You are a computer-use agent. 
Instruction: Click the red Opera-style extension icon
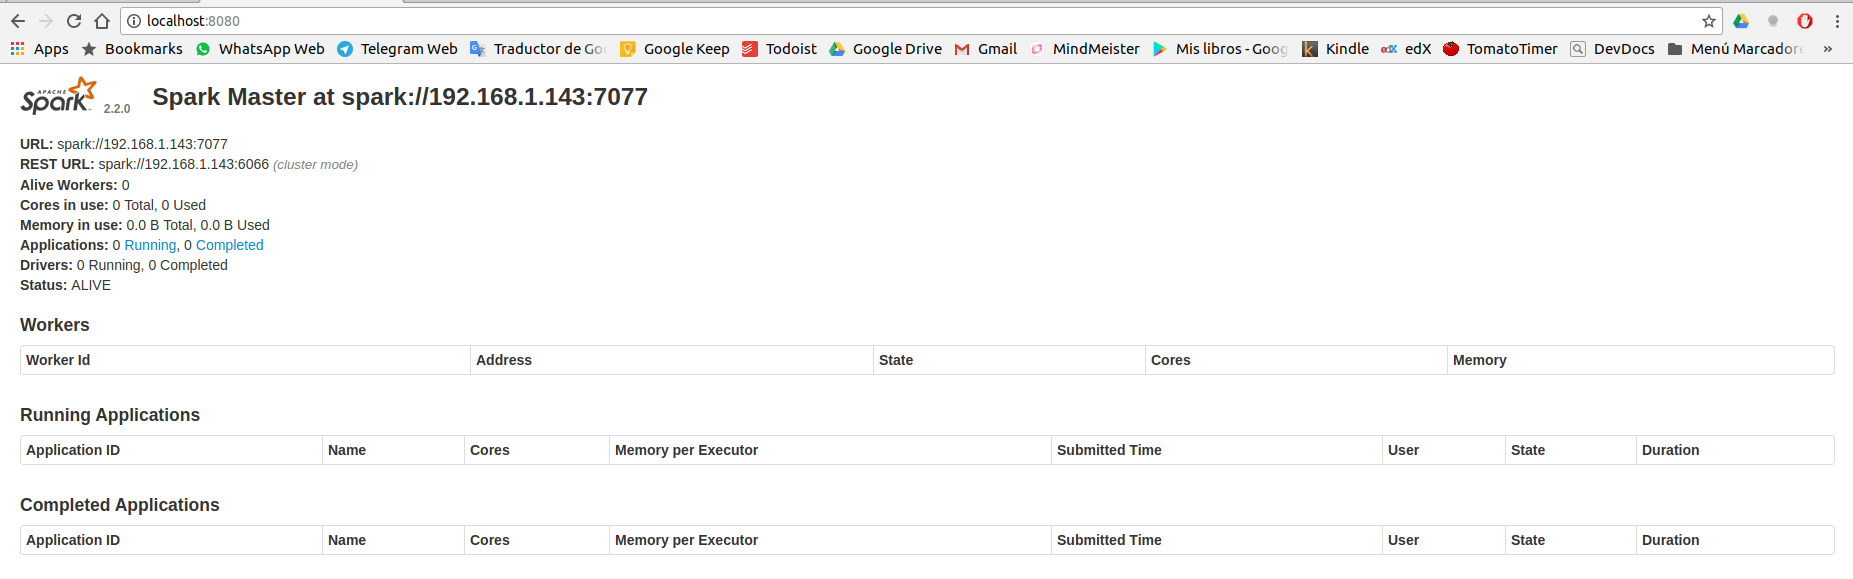tap(1805, 21)
